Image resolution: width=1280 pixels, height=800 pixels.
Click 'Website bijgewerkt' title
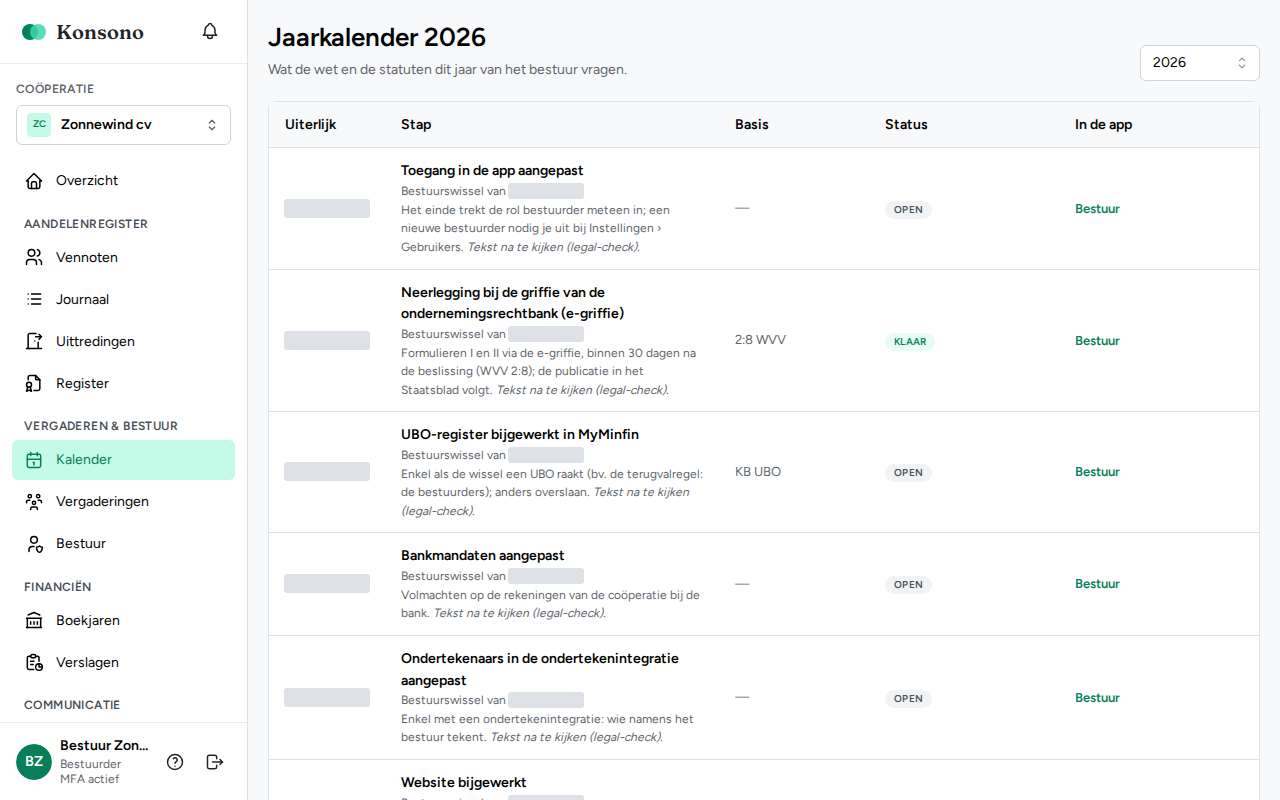[464, 783]
